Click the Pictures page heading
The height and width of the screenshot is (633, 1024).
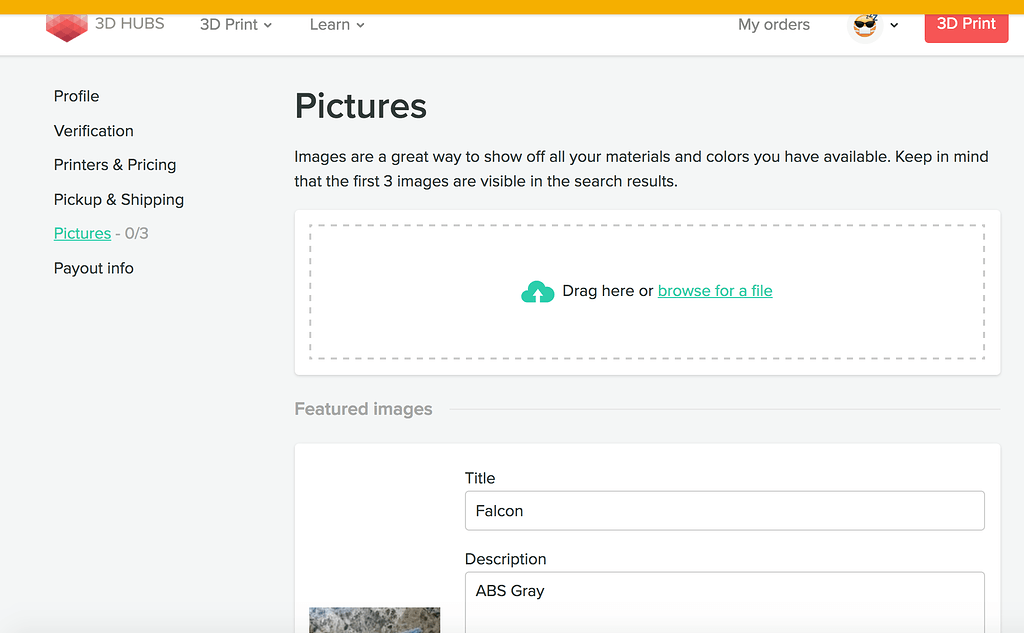[360, 106]
